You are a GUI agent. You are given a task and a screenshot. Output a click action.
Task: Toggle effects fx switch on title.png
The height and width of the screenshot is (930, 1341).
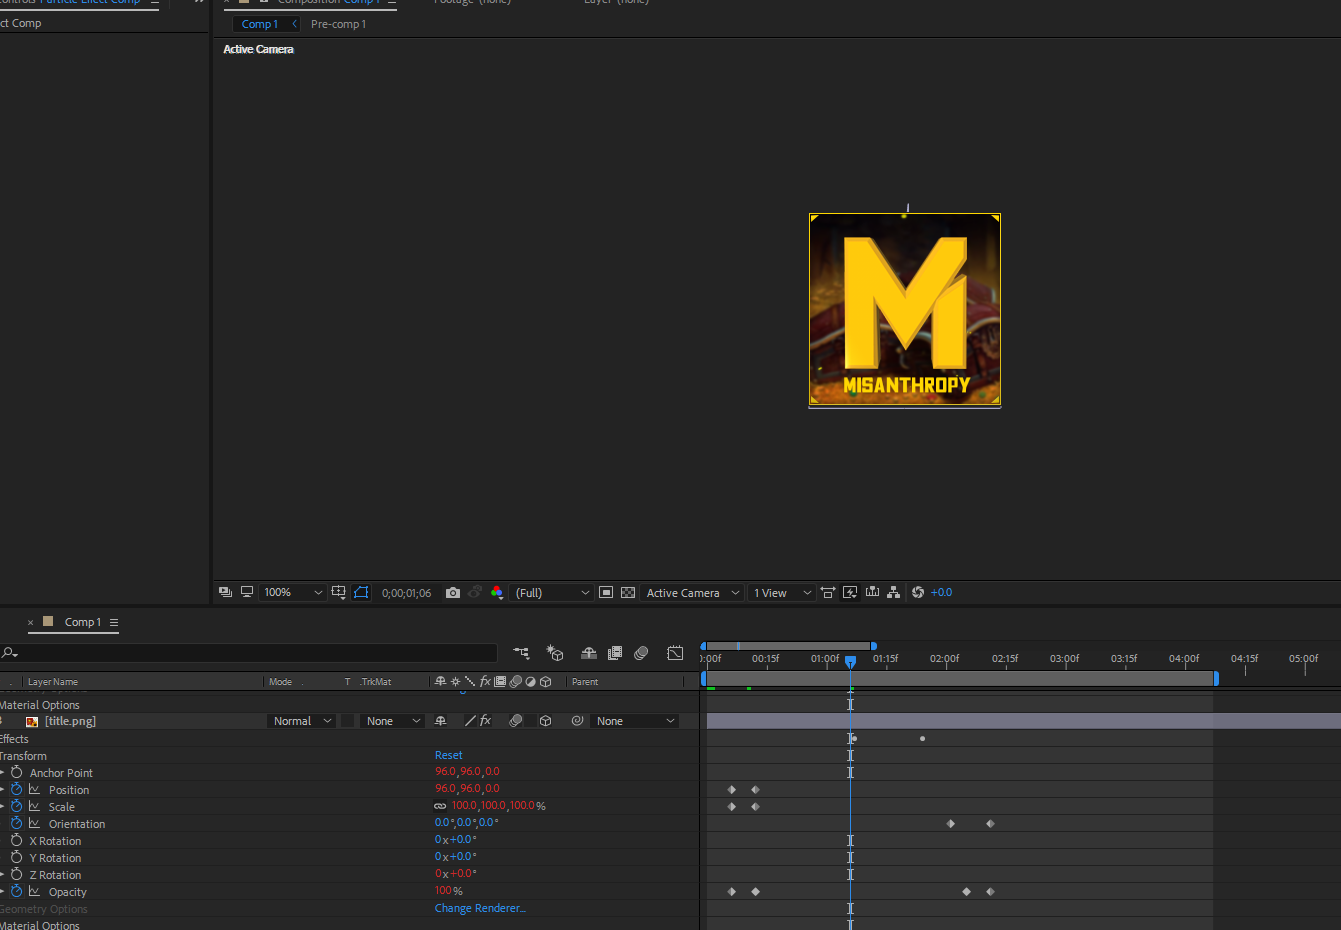point(486,721)
